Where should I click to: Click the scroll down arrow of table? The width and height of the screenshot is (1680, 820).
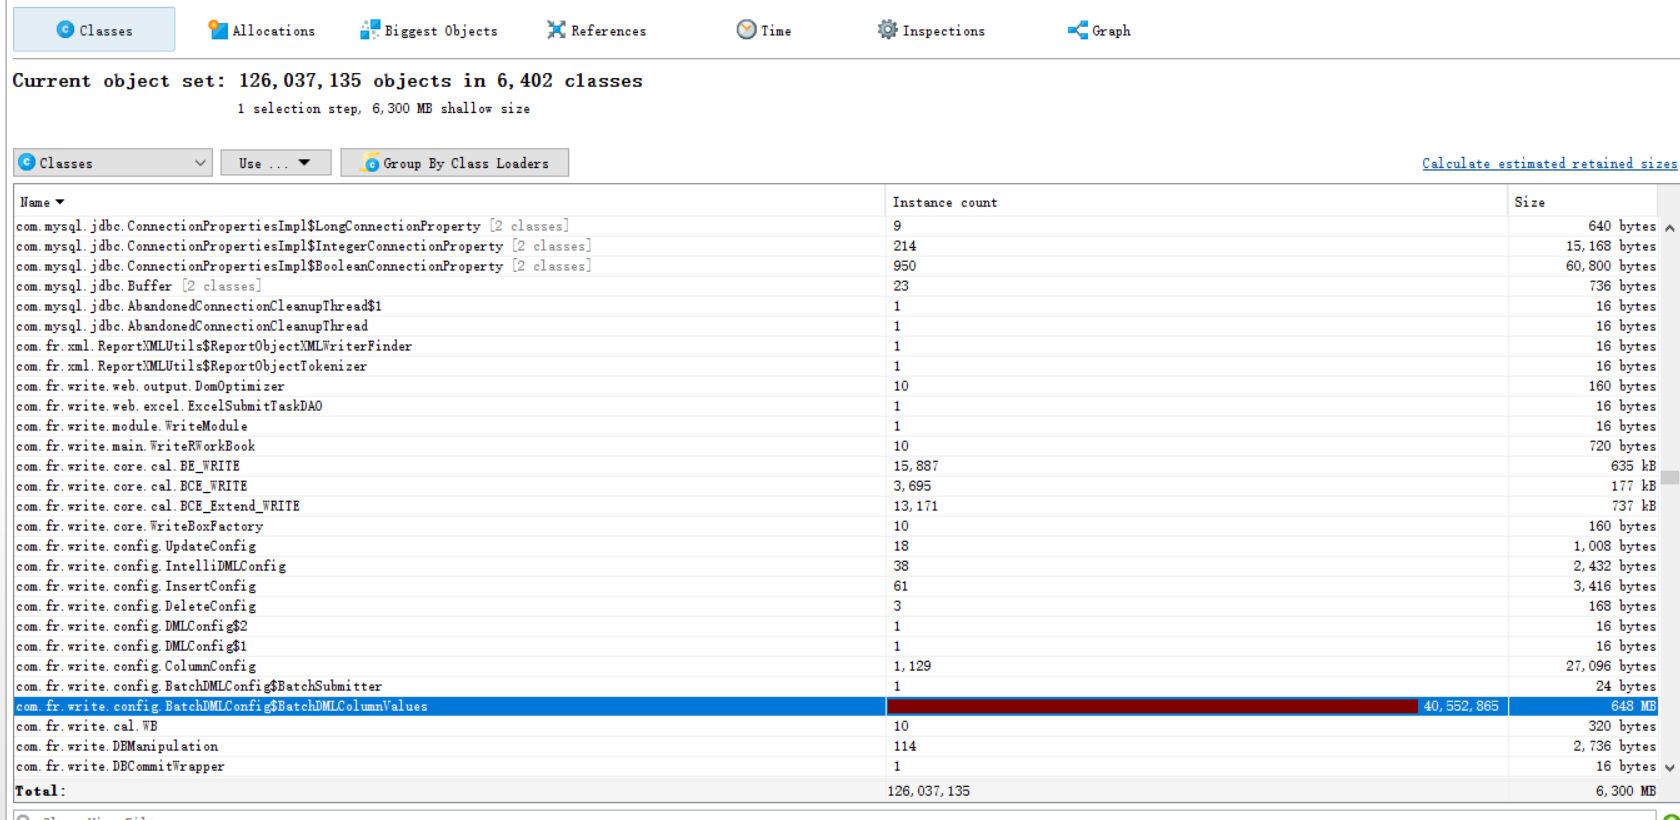tap(1669, 767)
